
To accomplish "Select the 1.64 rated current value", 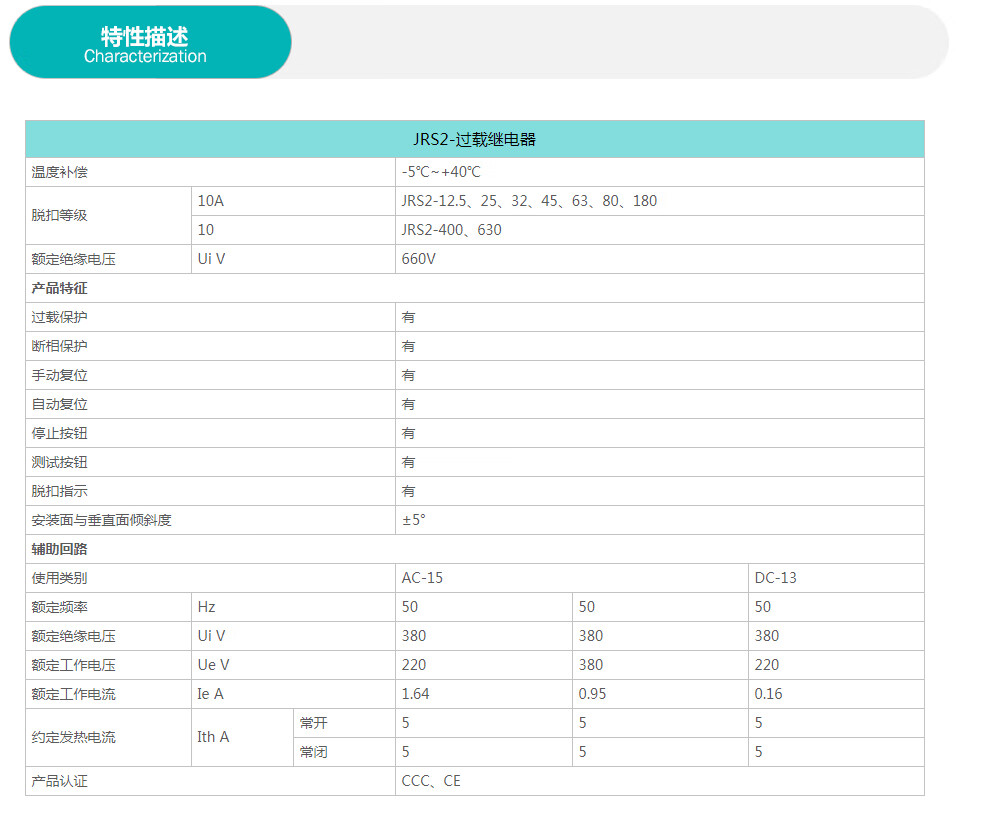I will [x=415, y=694].
